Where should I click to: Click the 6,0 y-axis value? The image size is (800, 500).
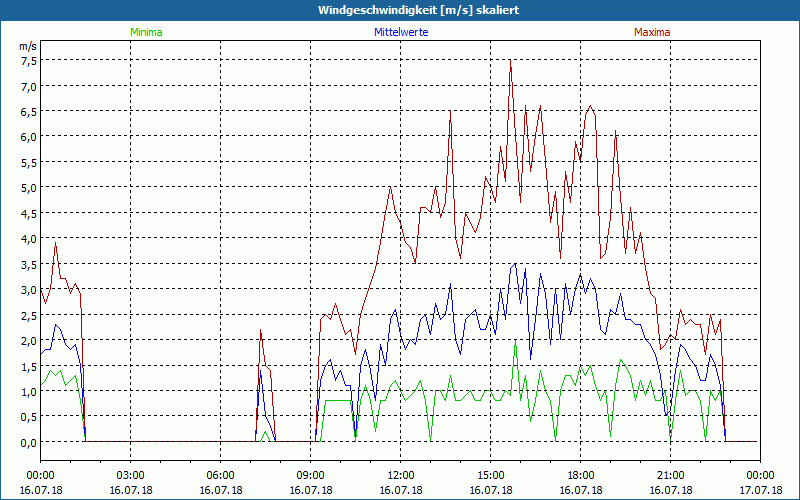[29, 137]
